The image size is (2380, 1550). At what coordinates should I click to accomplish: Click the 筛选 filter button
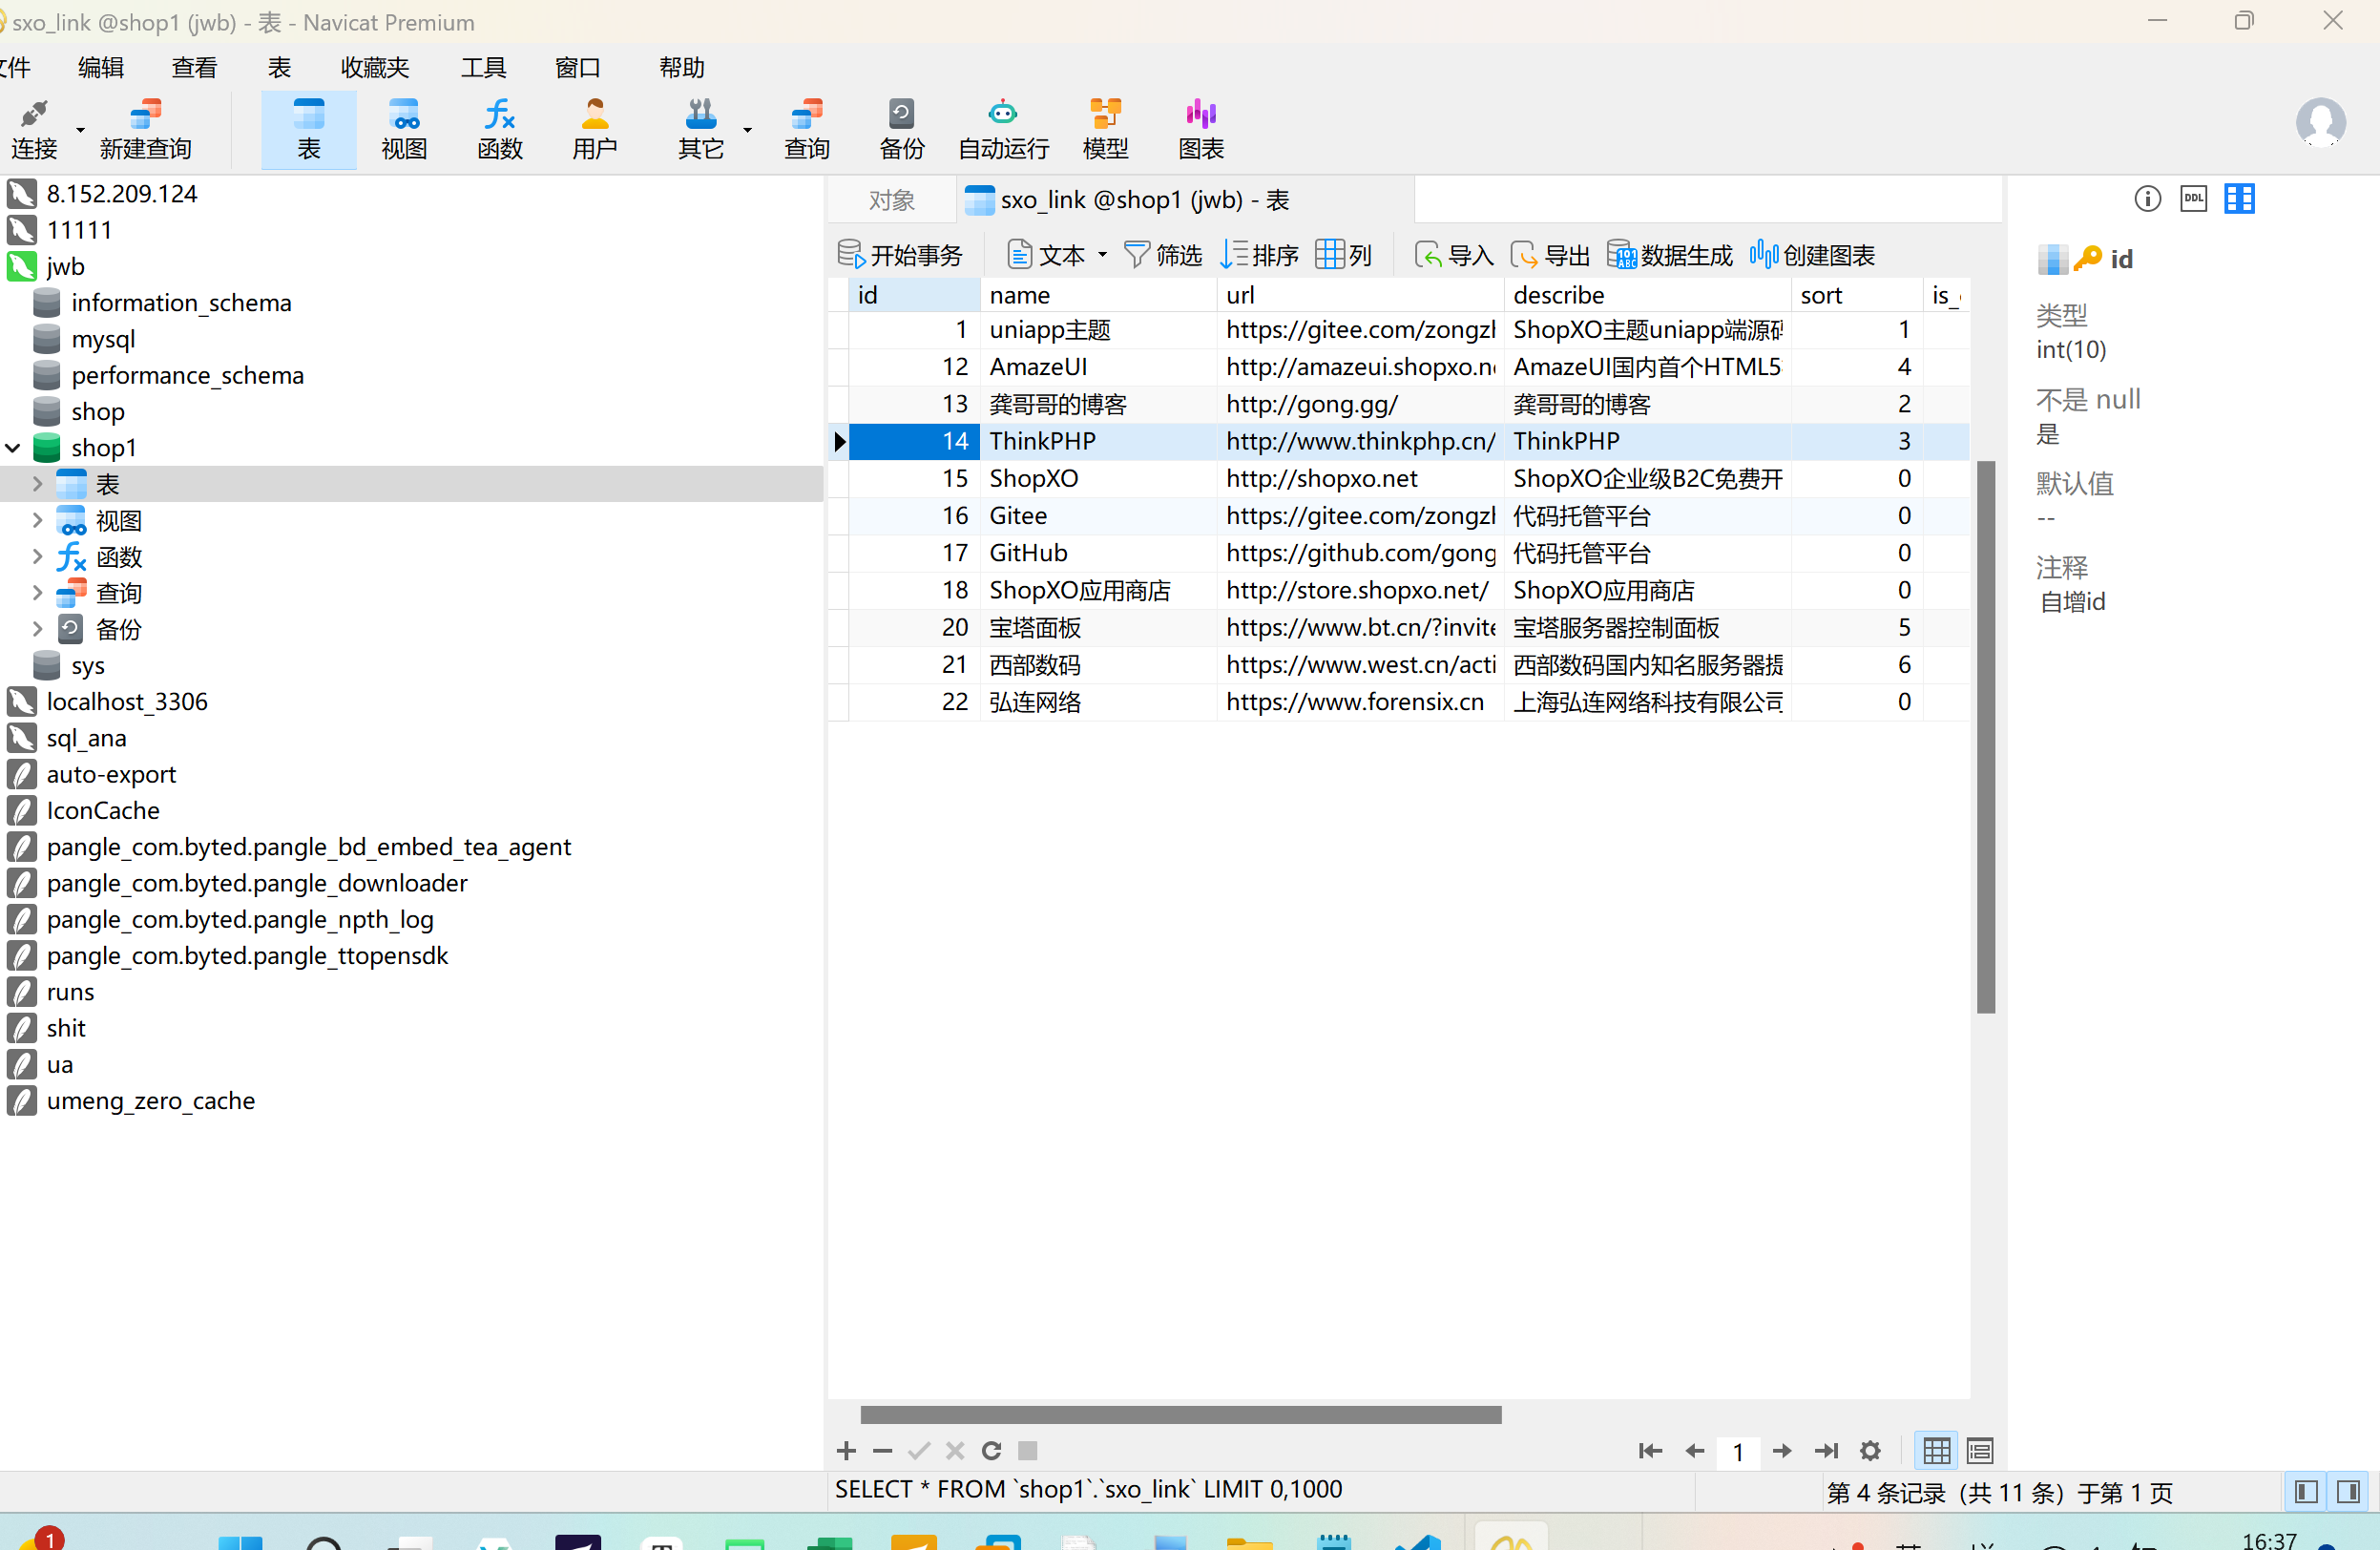point(1162,255)
